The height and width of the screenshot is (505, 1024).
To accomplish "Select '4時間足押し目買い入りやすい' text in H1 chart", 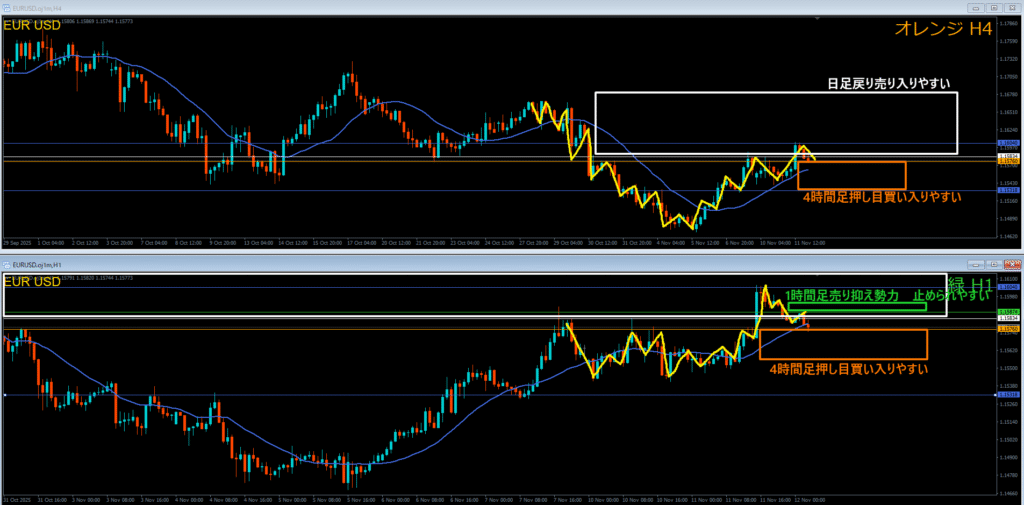I will click(x=848, y=369).
